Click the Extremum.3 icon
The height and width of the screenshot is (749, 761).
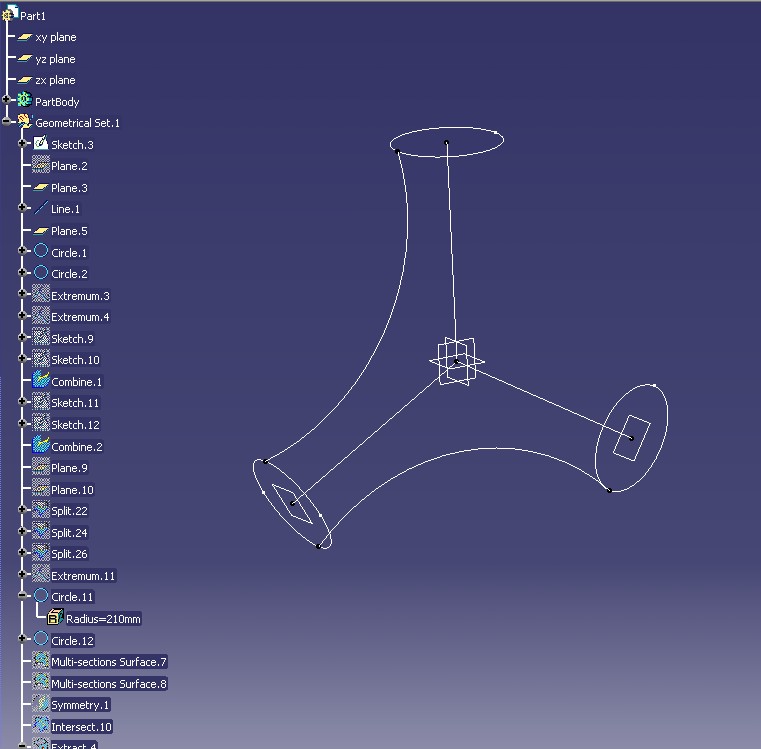coord(41,294)
